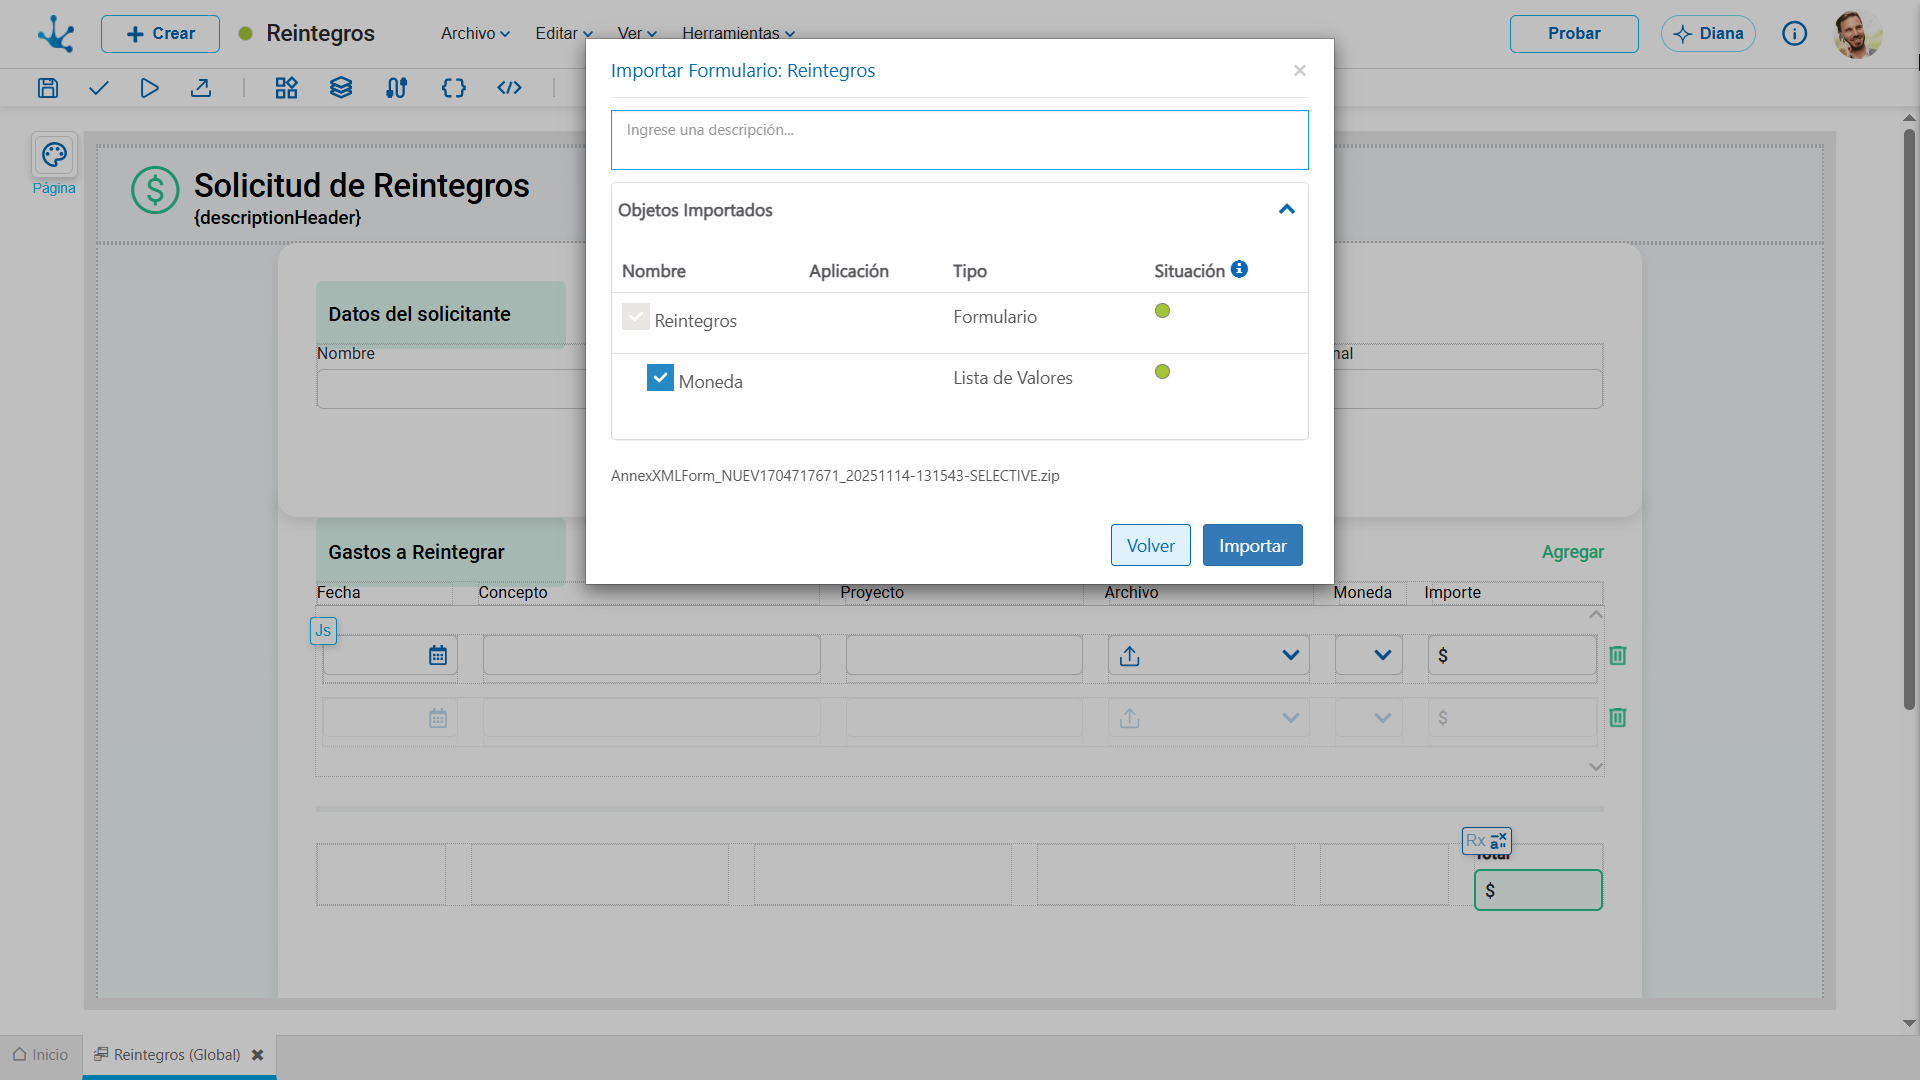This screenshot has width=1920, height=1080.
Task: Open the Editar menu
Action: (564, 33)
